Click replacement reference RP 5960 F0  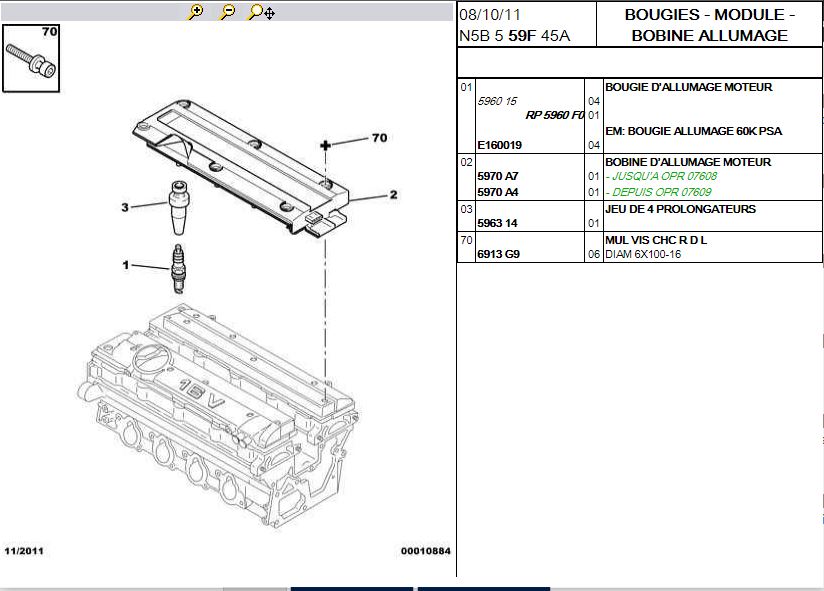coord(554,115)
